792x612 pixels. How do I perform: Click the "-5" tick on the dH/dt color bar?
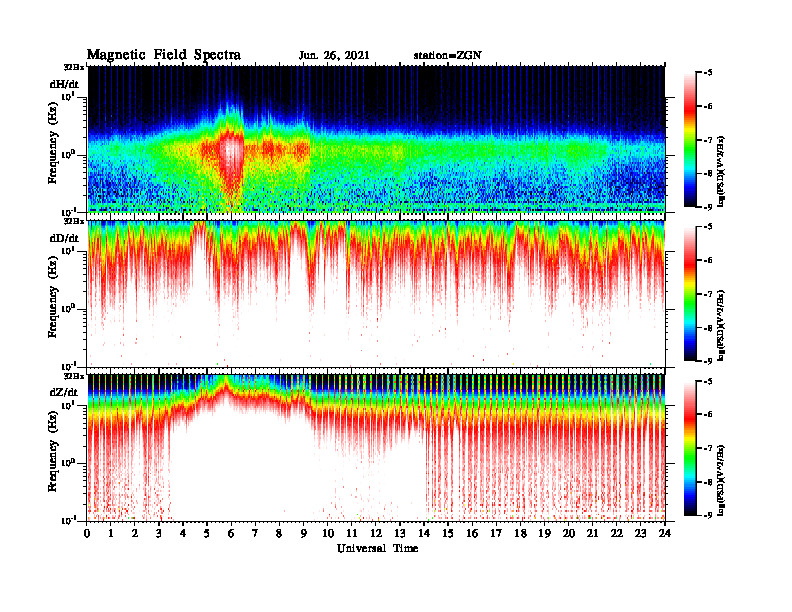[707, 73]
